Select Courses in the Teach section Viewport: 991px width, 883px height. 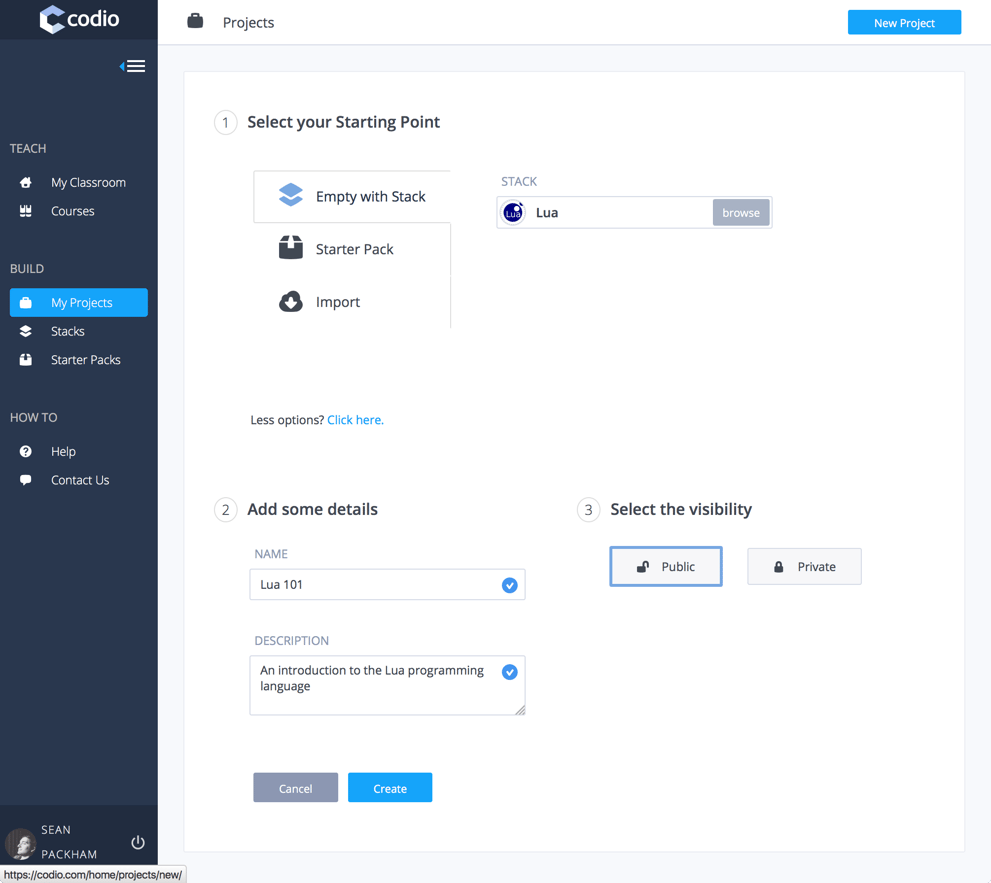coord(72,211)
